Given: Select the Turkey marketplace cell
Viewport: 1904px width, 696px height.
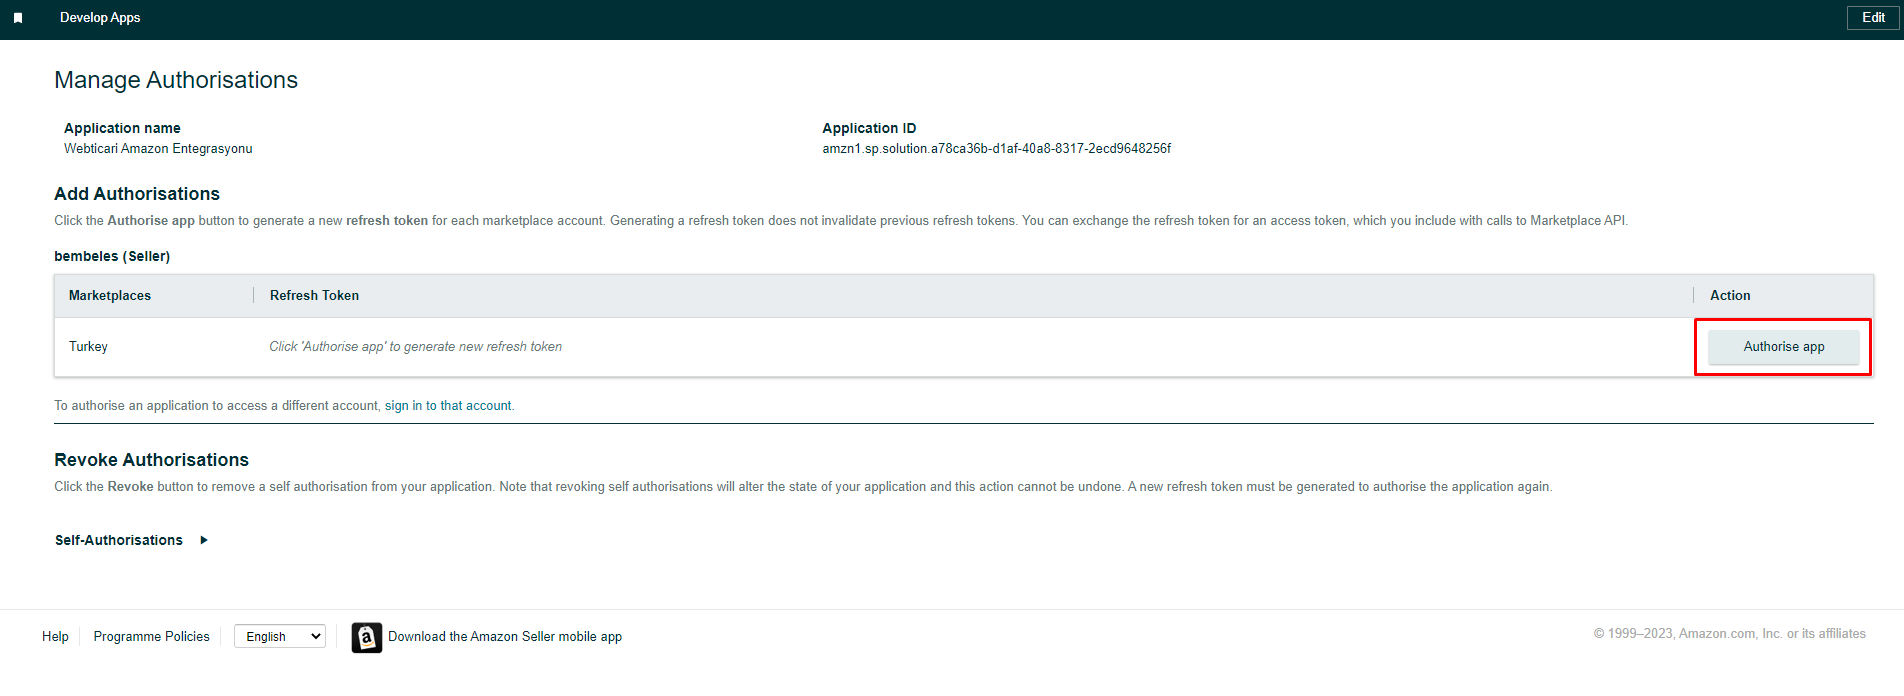Looking at the screenshot, I should [x=88, y=347].
